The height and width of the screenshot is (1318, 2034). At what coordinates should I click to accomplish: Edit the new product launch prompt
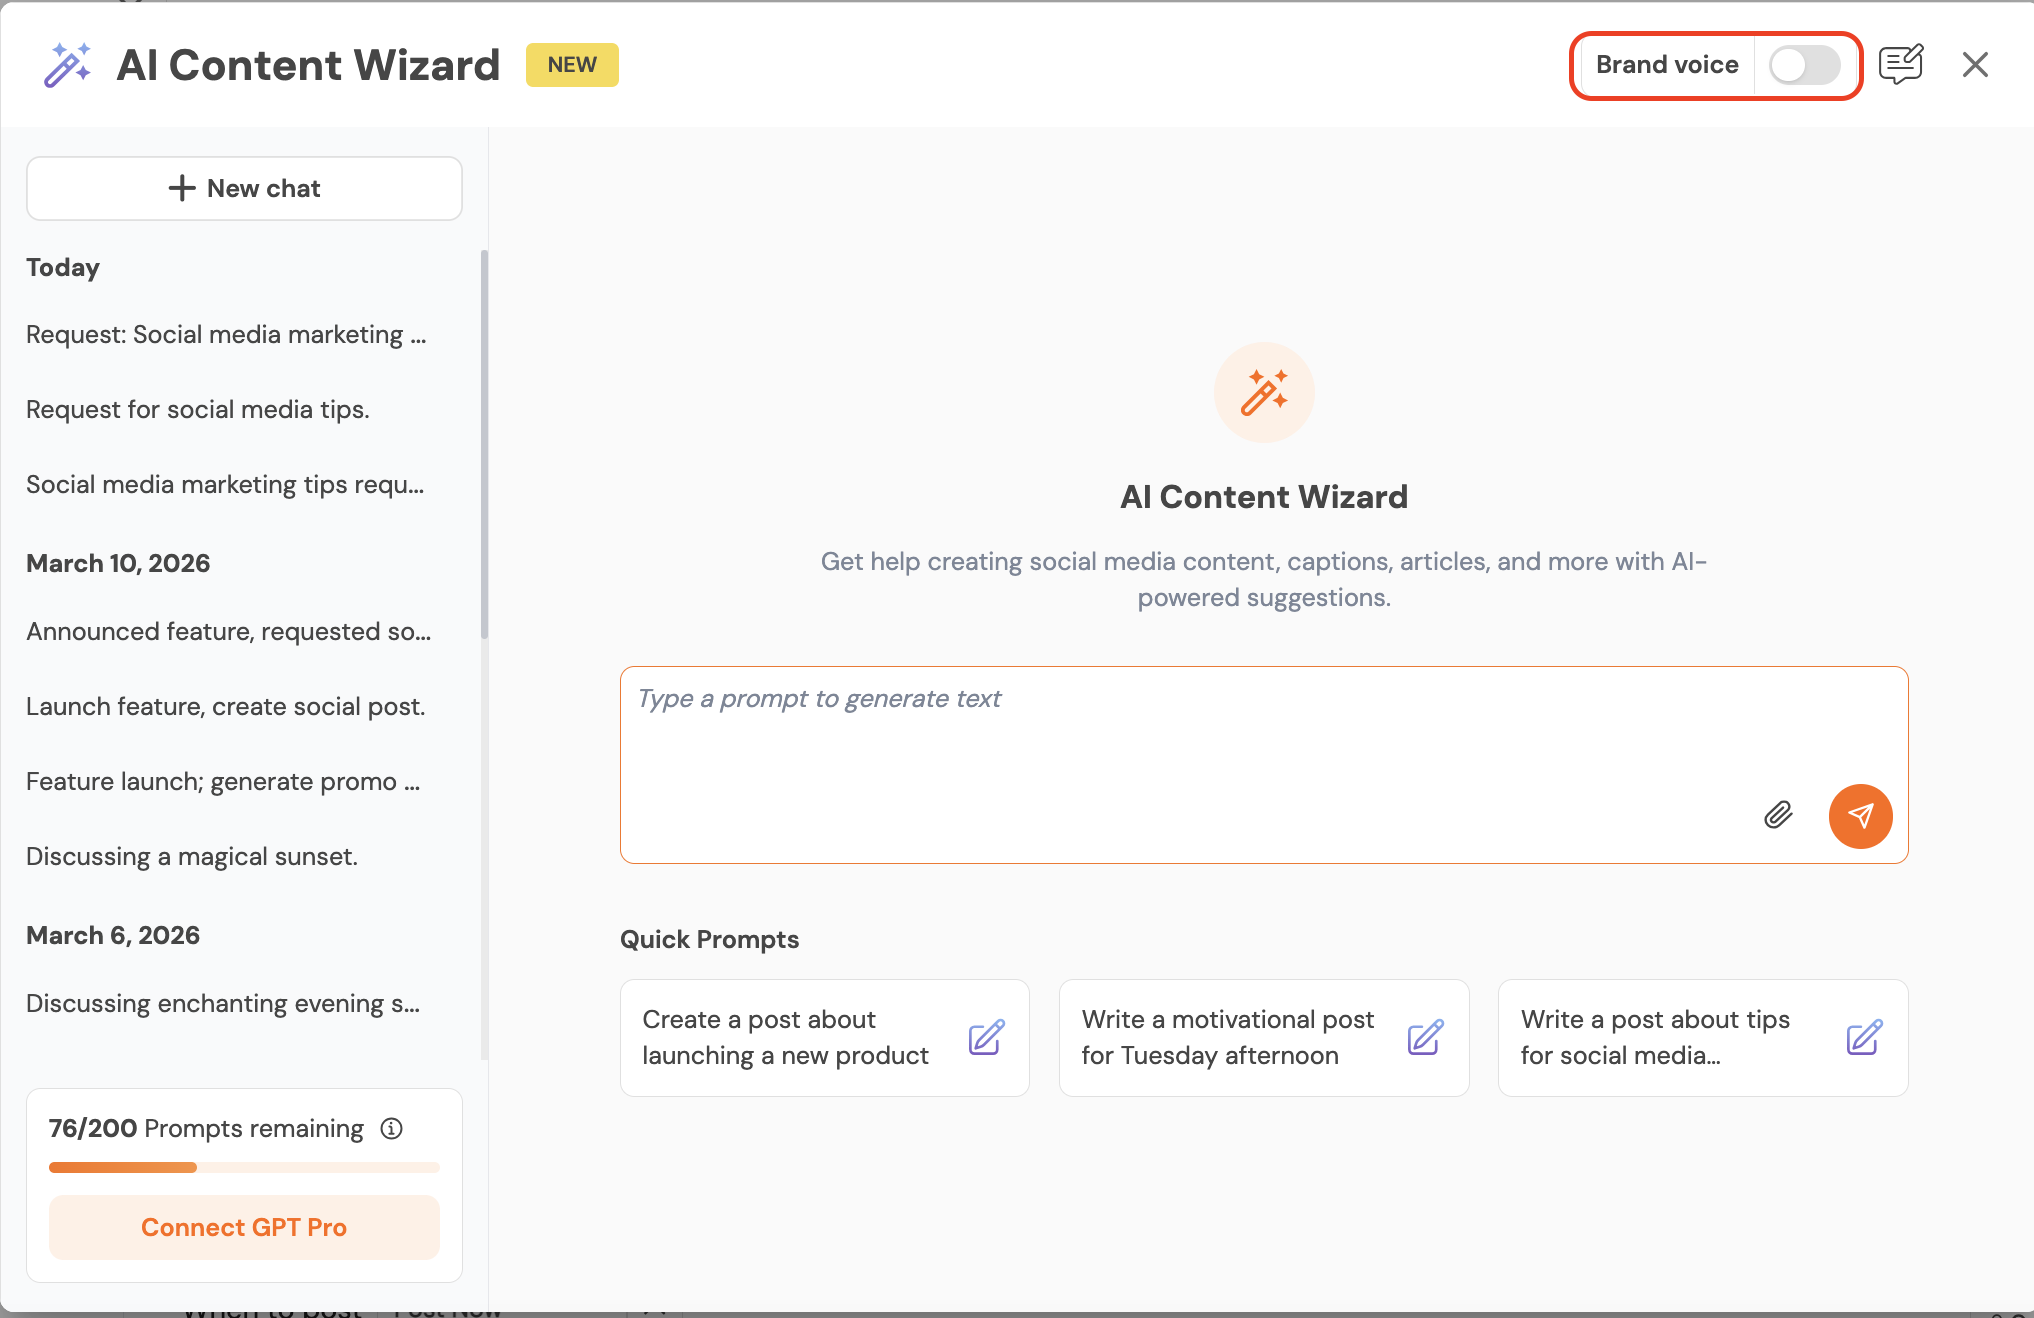click(x=986, y=1038)
